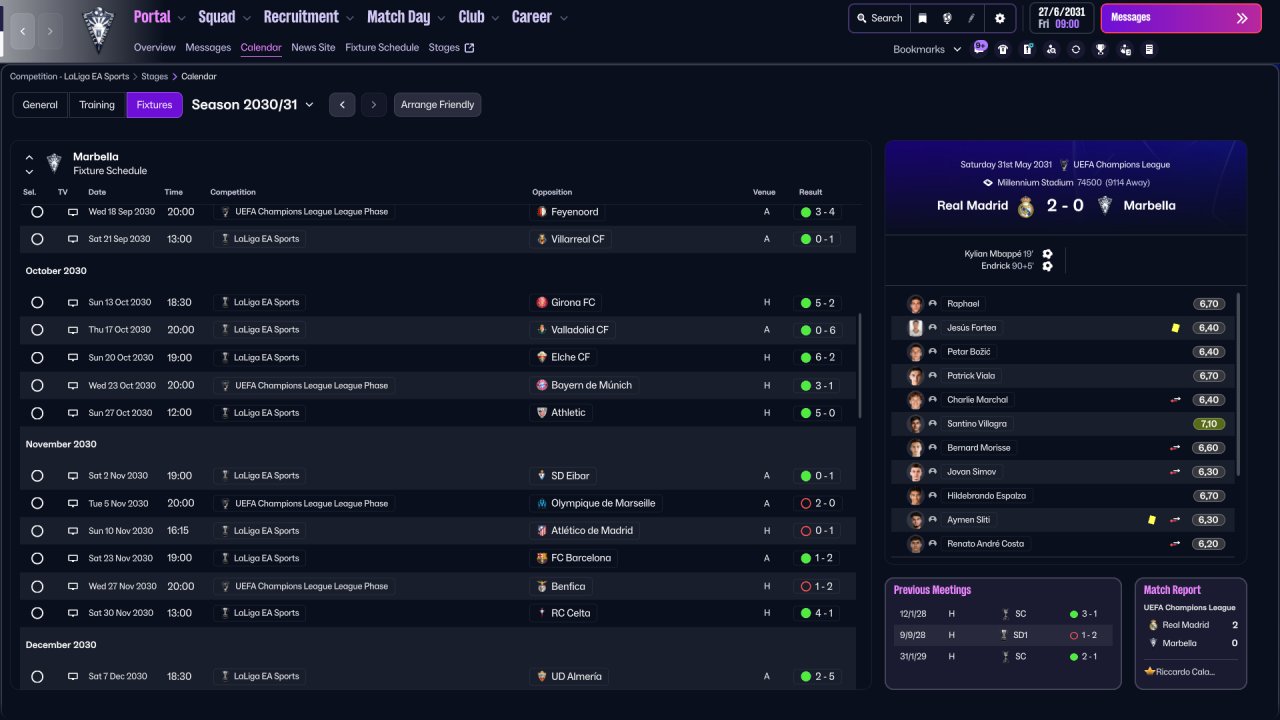Image resolution: width=1280 pixels, height=720 pixels.
Task: Go back with the left arrow navigation button
Action: pyautogui.click(x=23, y=32)
